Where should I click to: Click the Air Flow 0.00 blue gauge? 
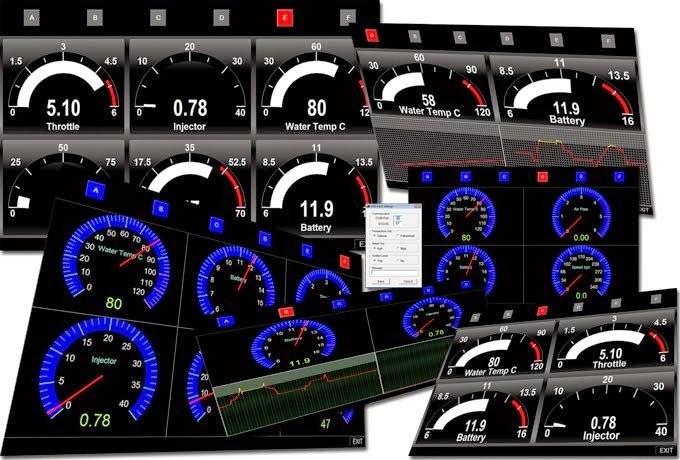[581, 215]
